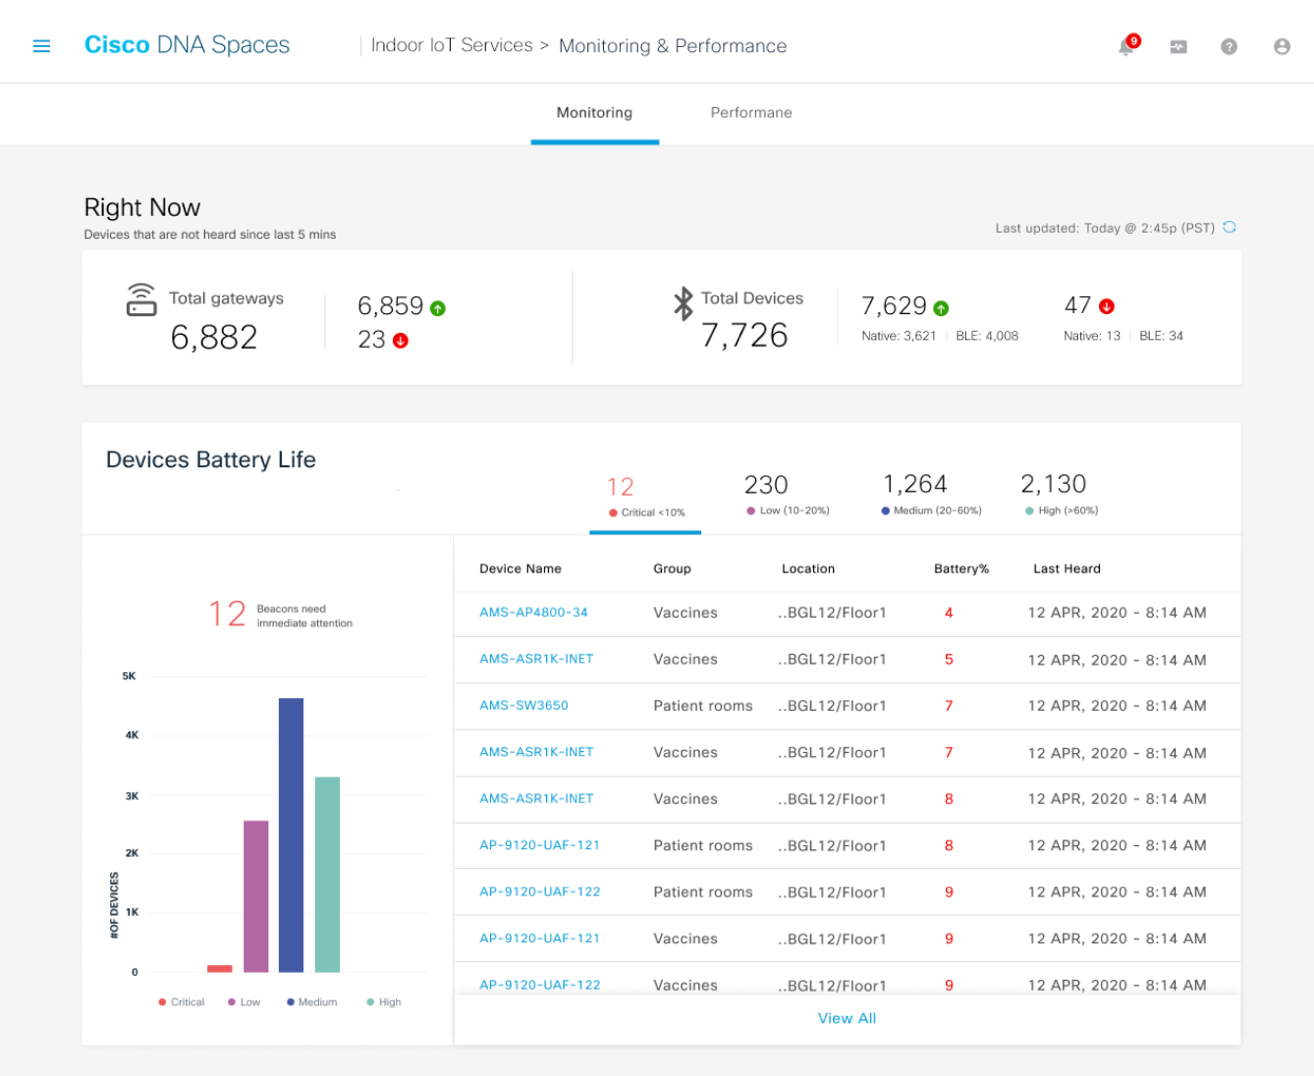
Task: Go to Indoor IoT Services breadcrumb
Action: click(x=451, y=46)
